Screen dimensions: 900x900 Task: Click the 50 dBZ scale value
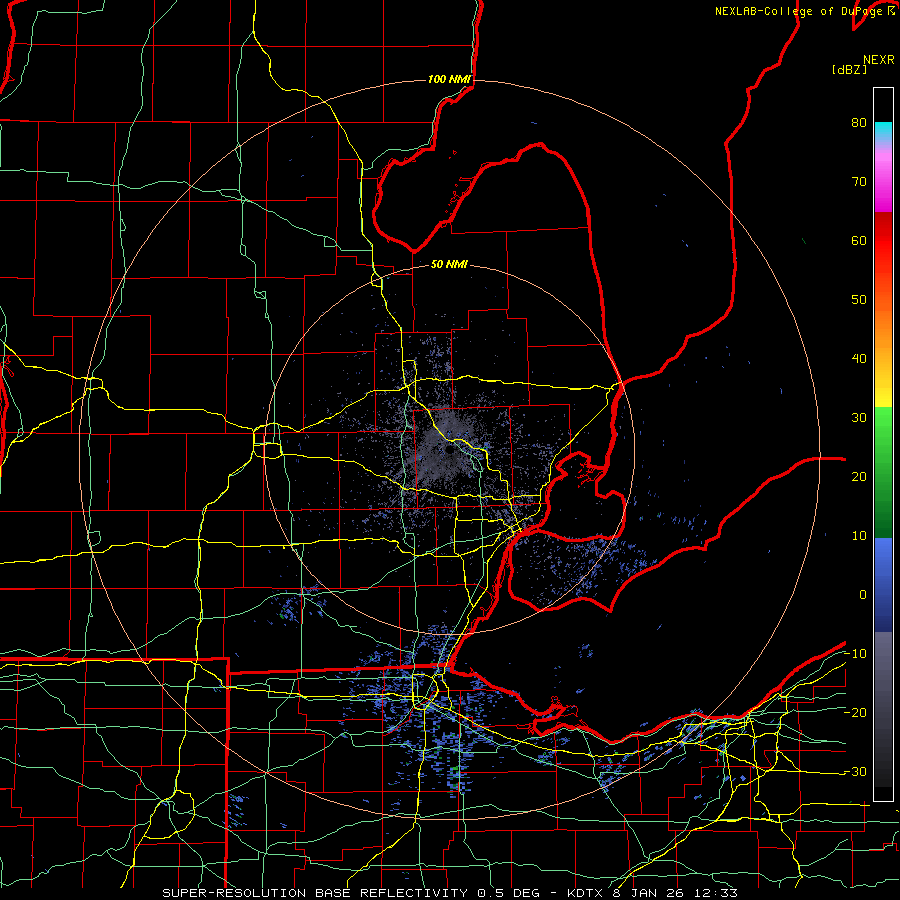click(x=859, y=300)
